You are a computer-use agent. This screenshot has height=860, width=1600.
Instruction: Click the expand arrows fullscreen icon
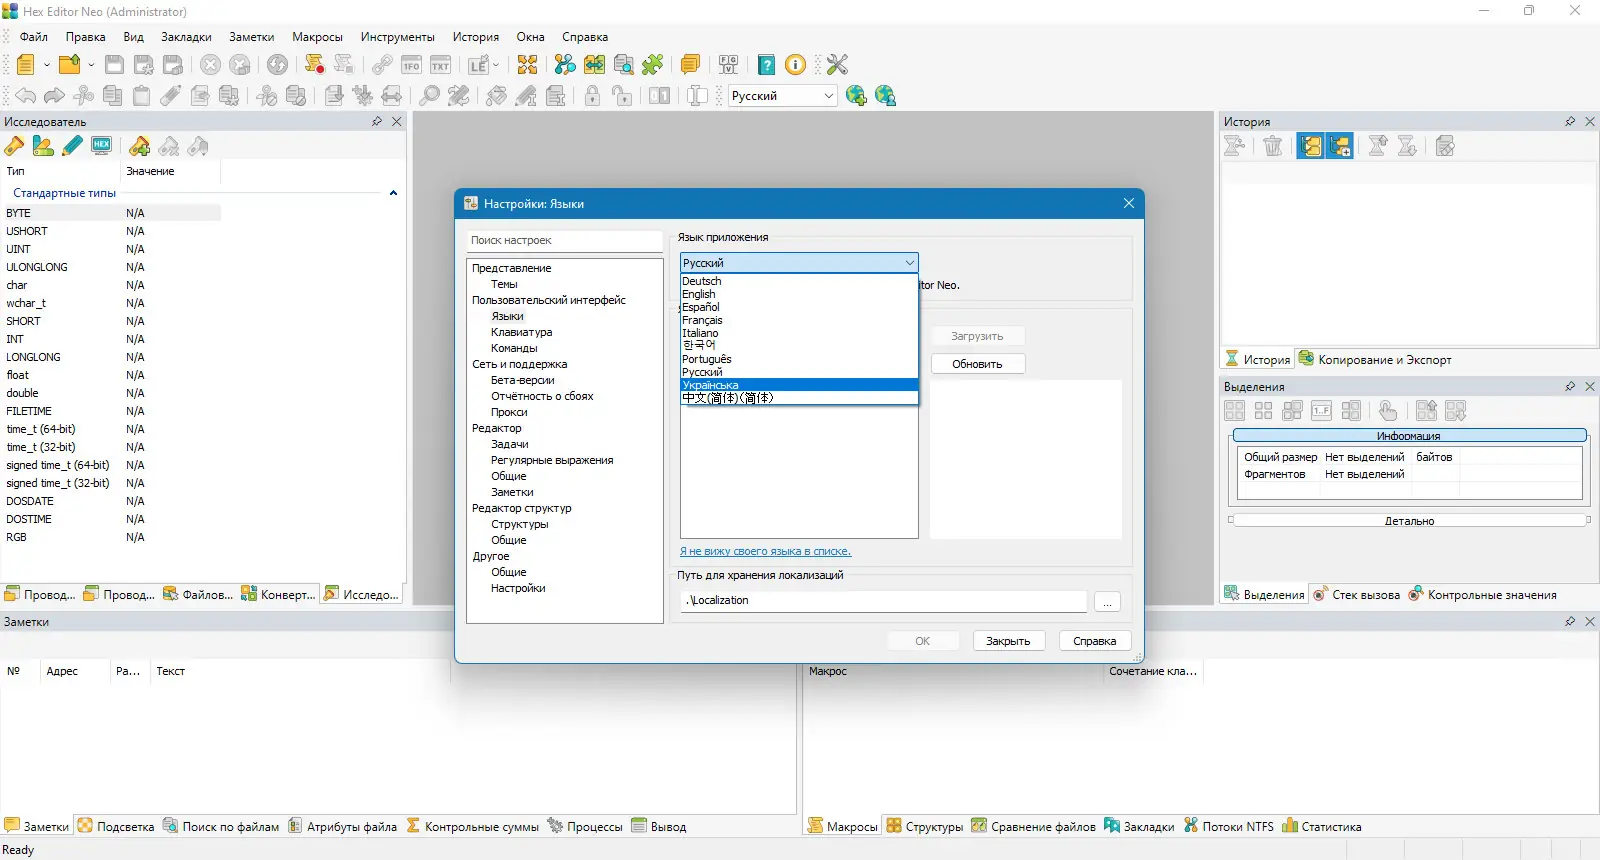coord(527,65)
